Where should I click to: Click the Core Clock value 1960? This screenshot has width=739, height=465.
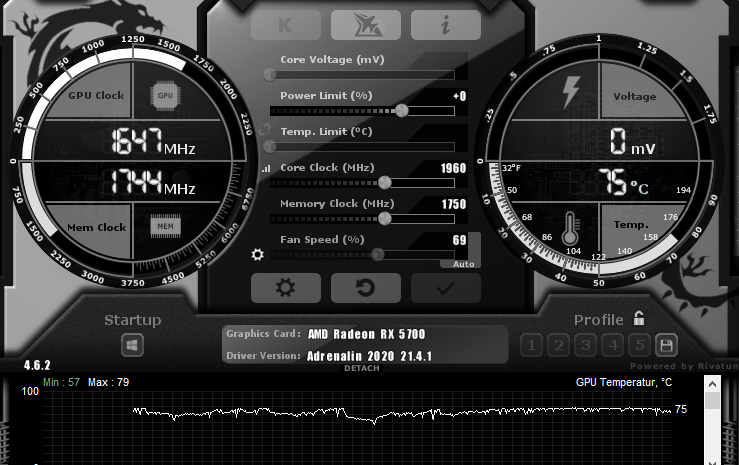click(x=453, y=168)
